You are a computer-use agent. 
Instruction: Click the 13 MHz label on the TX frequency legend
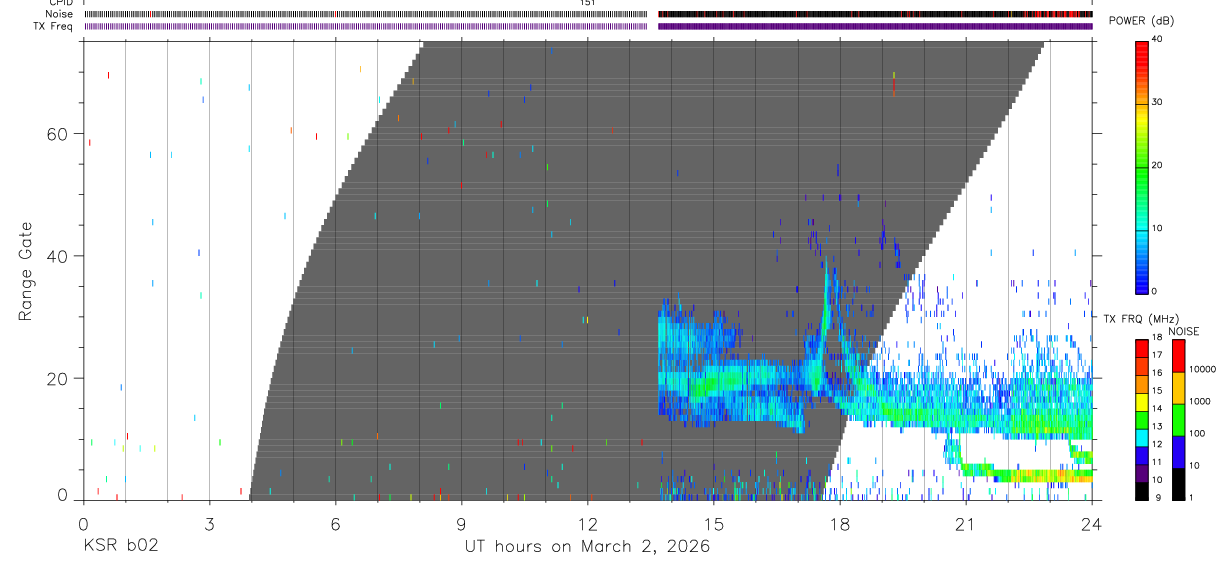pos(1156,427)
